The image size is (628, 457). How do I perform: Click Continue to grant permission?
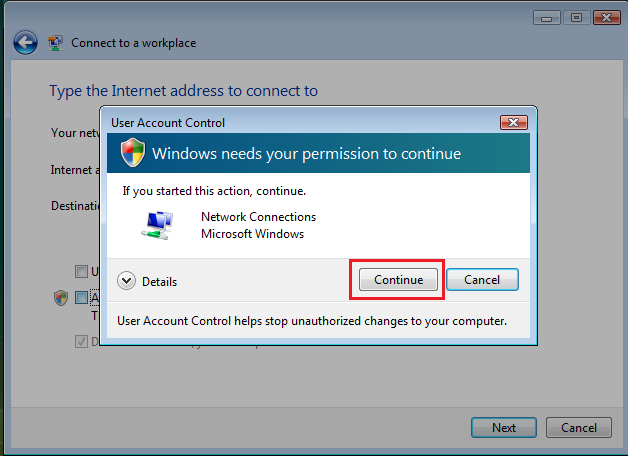[x=398, y=280]
